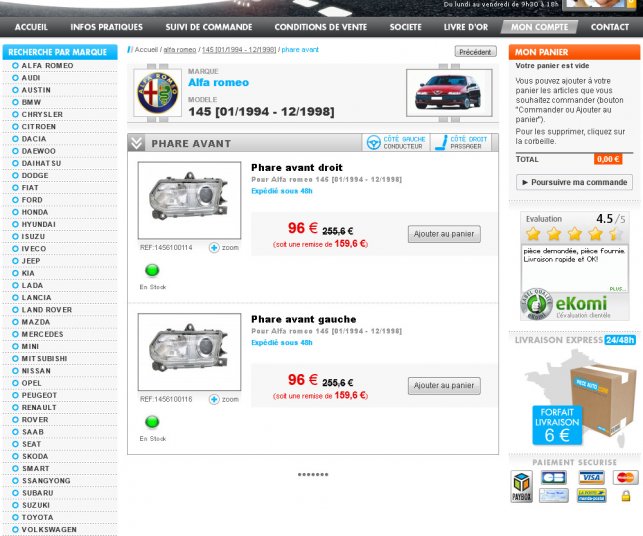Select CITROEN brand

tap(39, 127)
